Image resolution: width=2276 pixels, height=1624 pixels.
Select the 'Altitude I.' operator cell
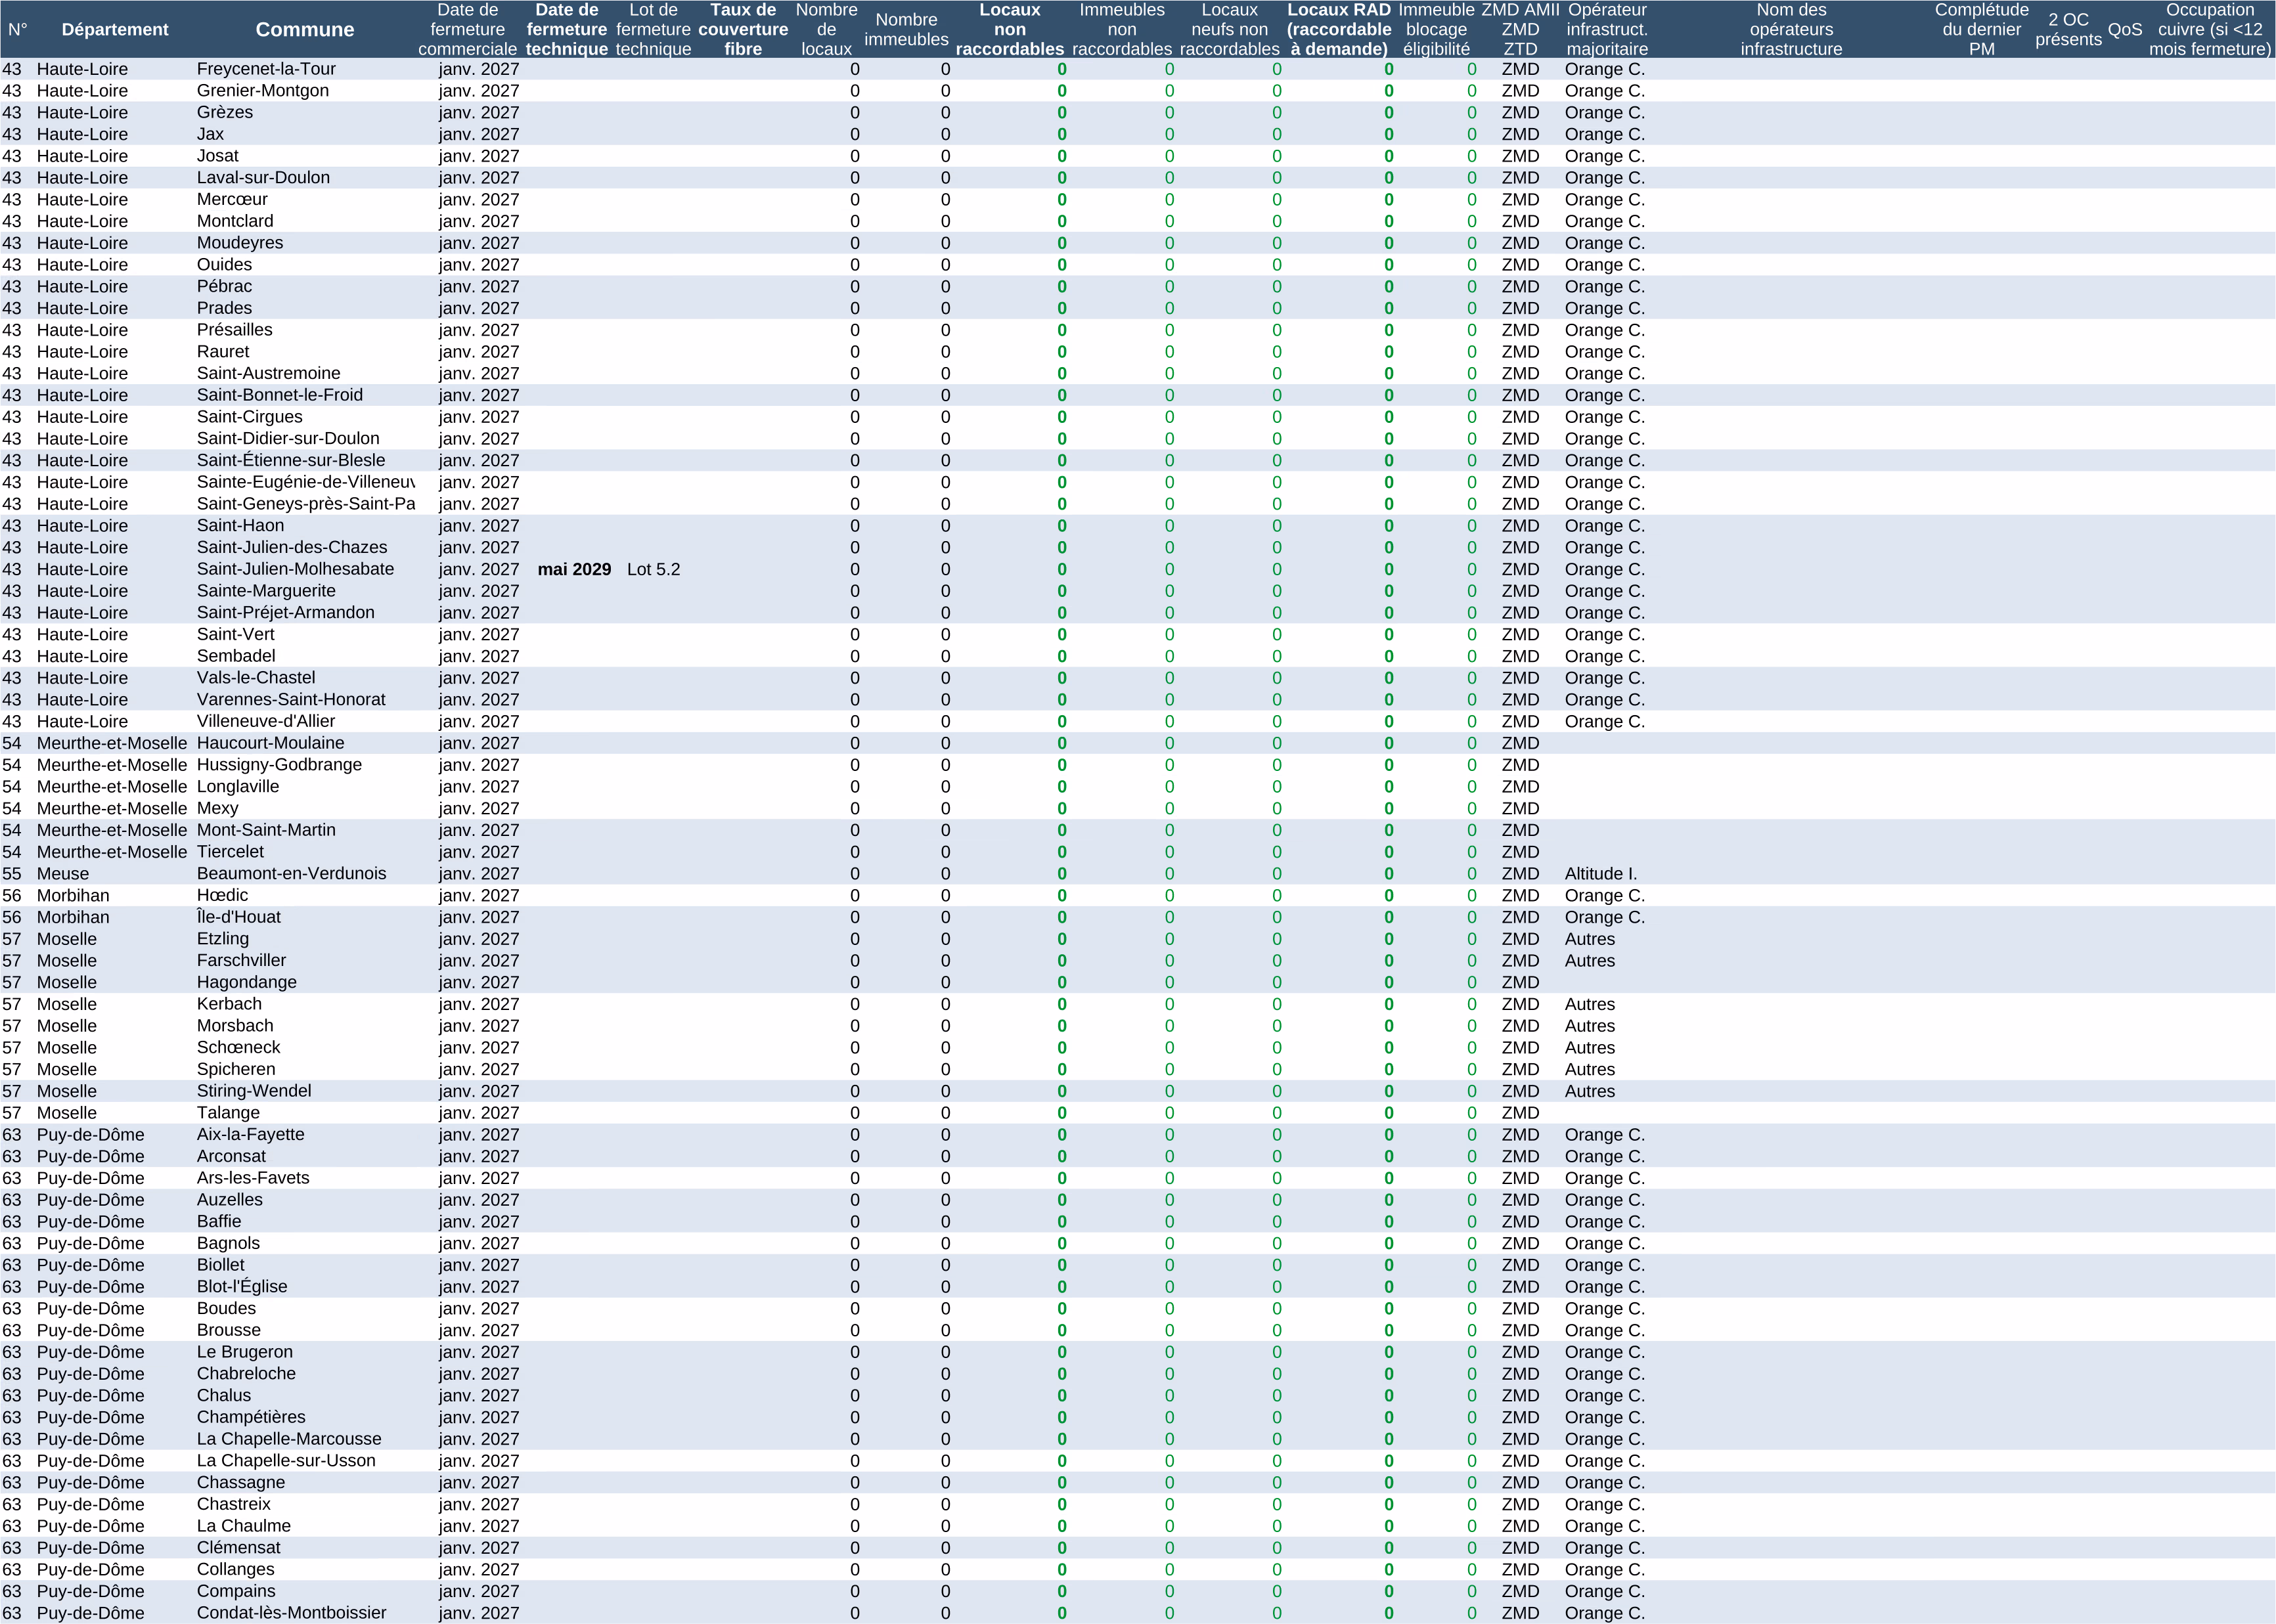click(1600, 874)
